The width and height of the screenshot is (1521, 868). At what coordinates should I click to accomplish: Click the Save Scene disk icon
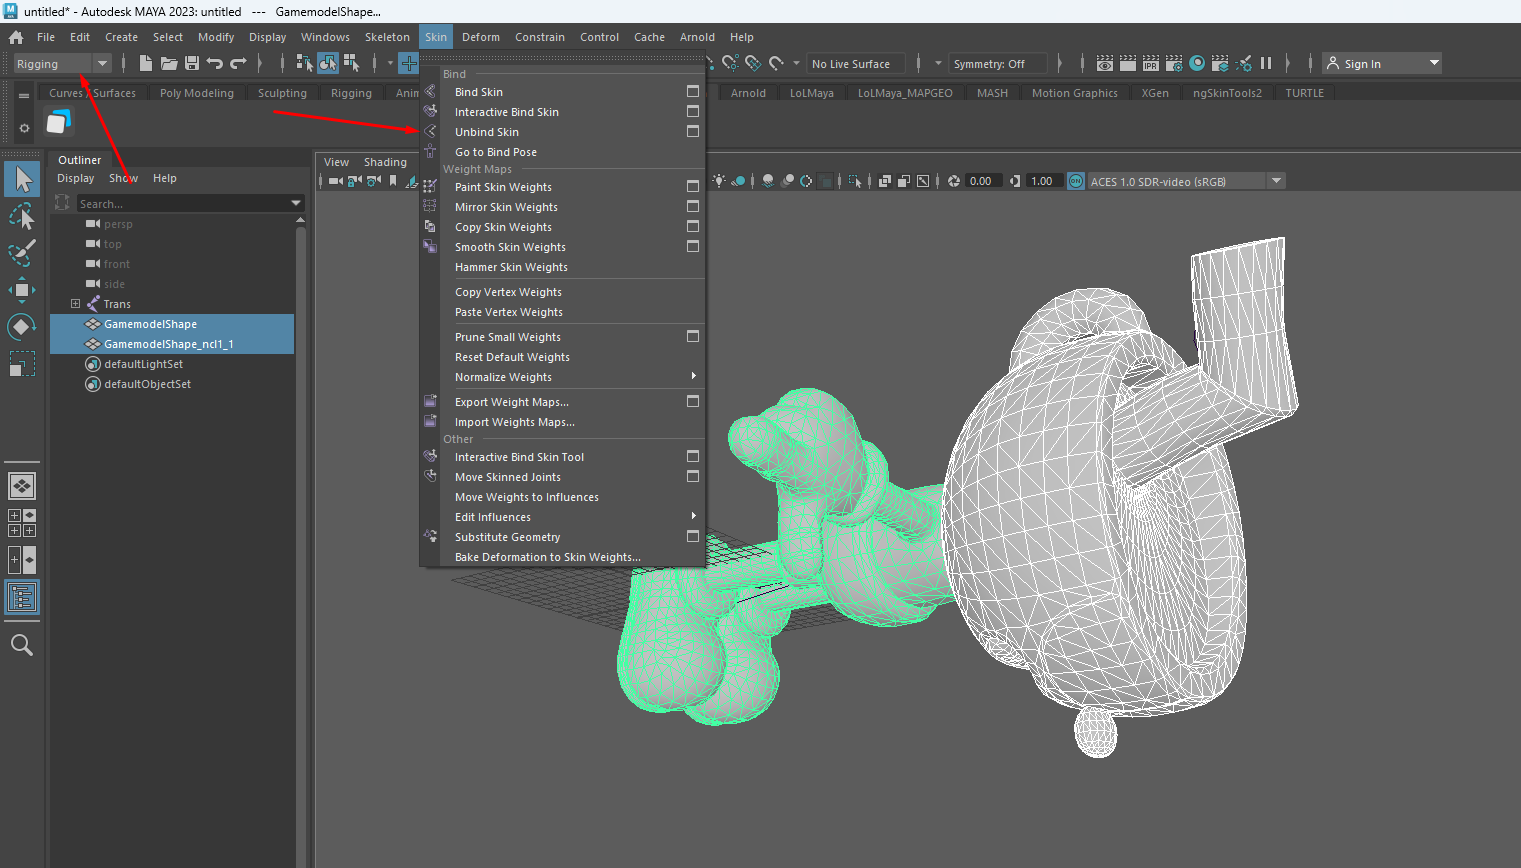[192, 63]
